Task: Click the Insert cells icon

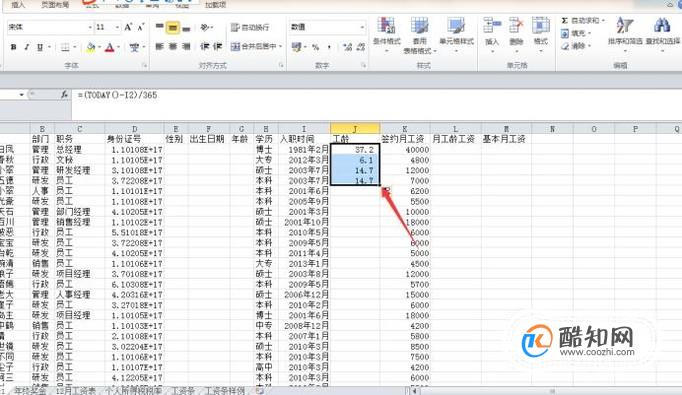Action: pos(492,26)
